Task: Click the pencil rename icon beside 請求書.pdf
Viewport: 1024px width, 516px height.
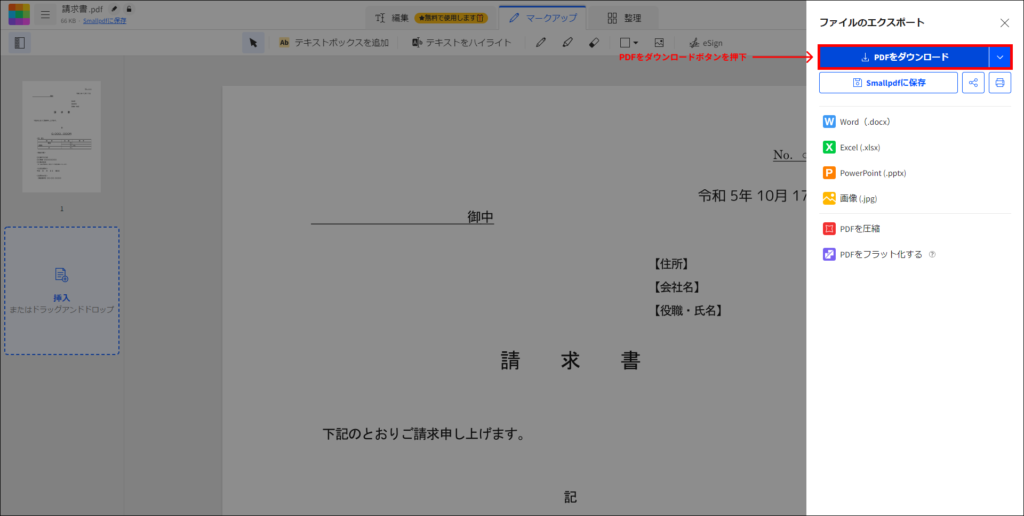Action: coord(115,9)
